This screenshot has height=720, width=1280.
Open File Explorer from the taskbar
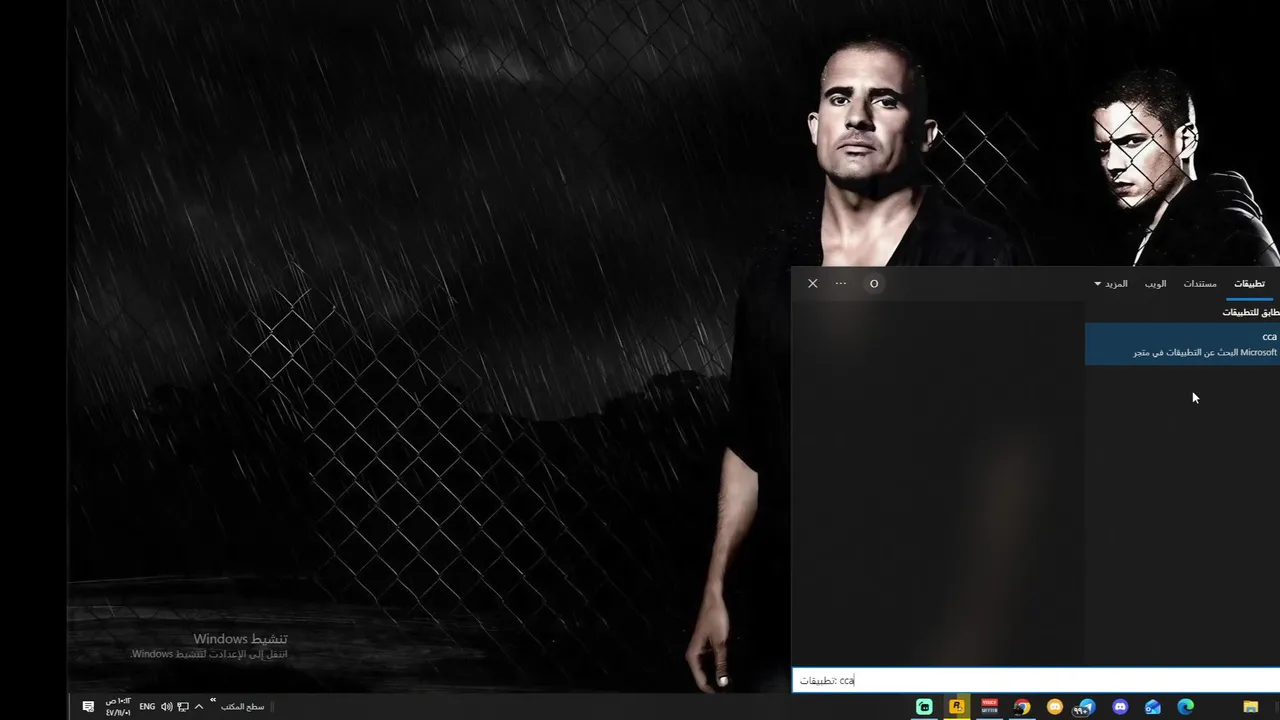1251,707
